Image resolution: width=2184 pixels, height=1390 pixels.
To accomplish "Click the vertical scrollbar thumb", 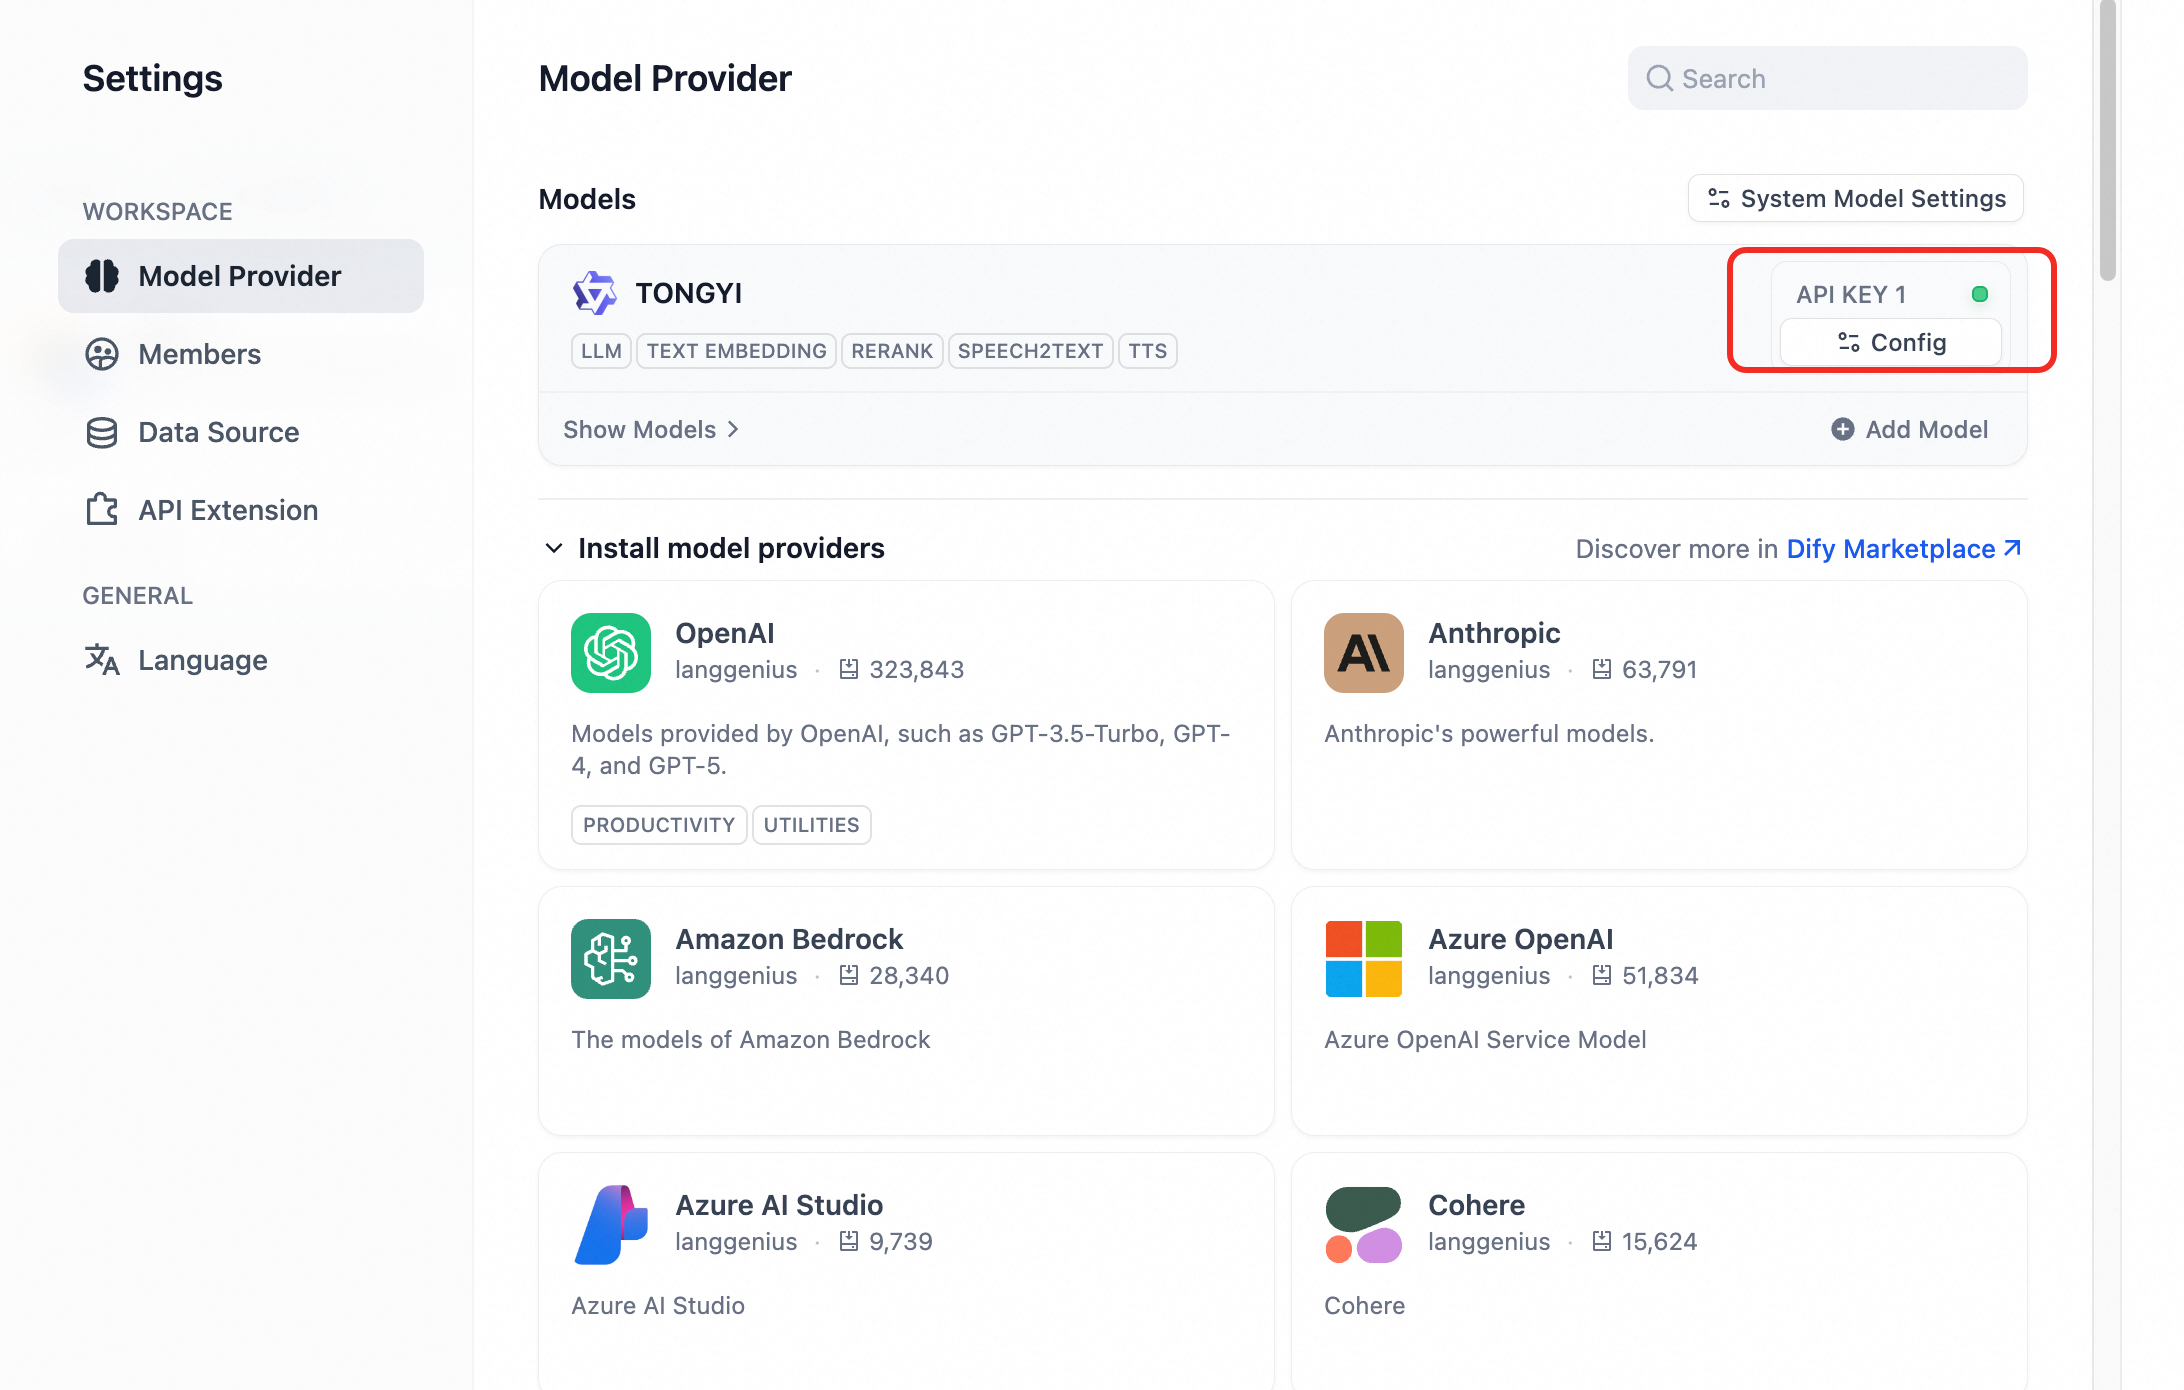I will tap(2107, 140).
